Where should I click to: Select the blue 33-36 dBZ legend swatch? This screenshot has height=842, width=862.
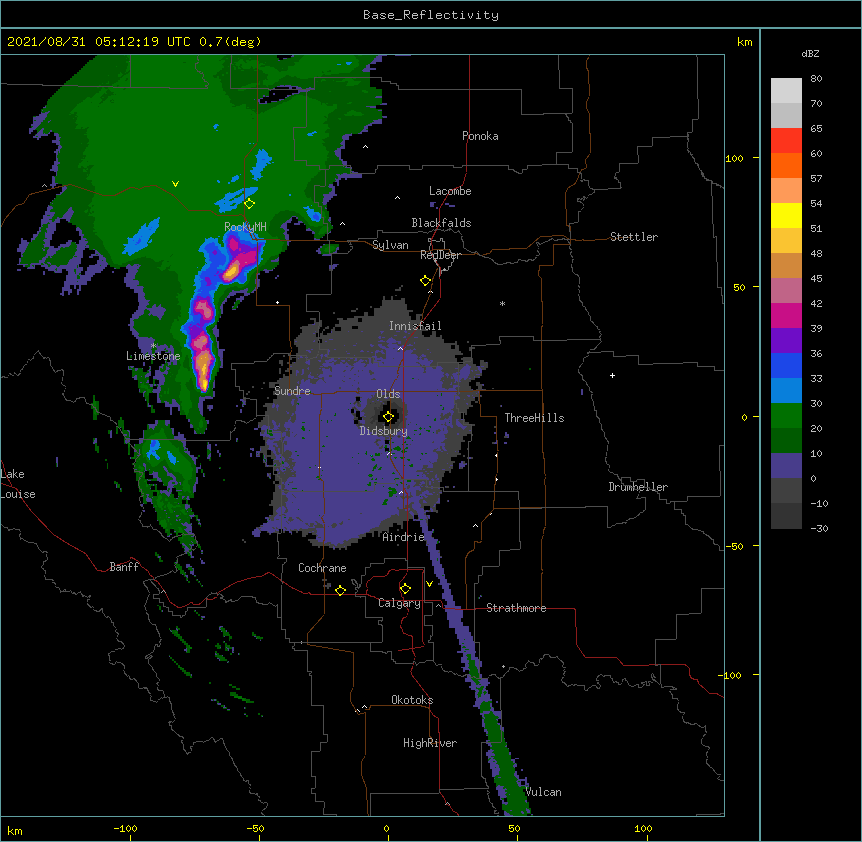tap(786, 365)
